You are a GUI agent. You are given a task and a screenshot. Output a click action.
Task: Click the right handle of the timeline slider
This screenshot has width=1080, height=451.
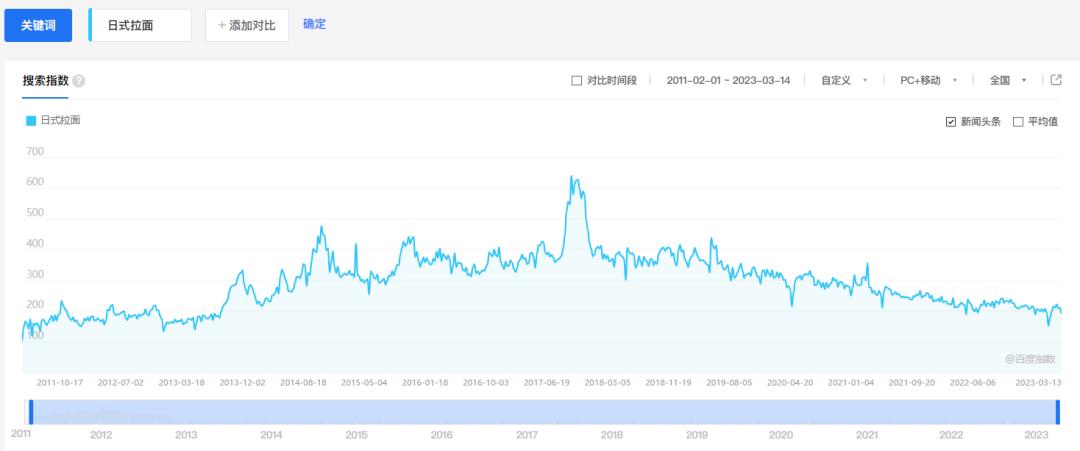[x=1057, y=411]
